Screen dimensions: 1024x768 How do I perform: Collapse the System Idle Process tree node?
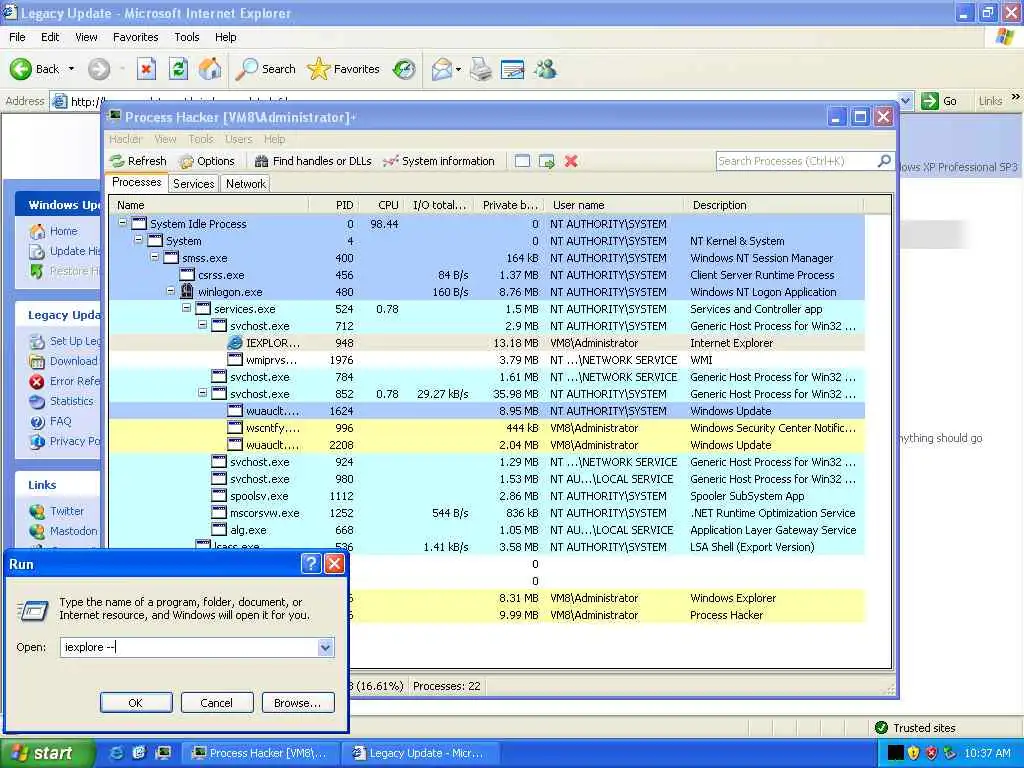tap(122, 223)
